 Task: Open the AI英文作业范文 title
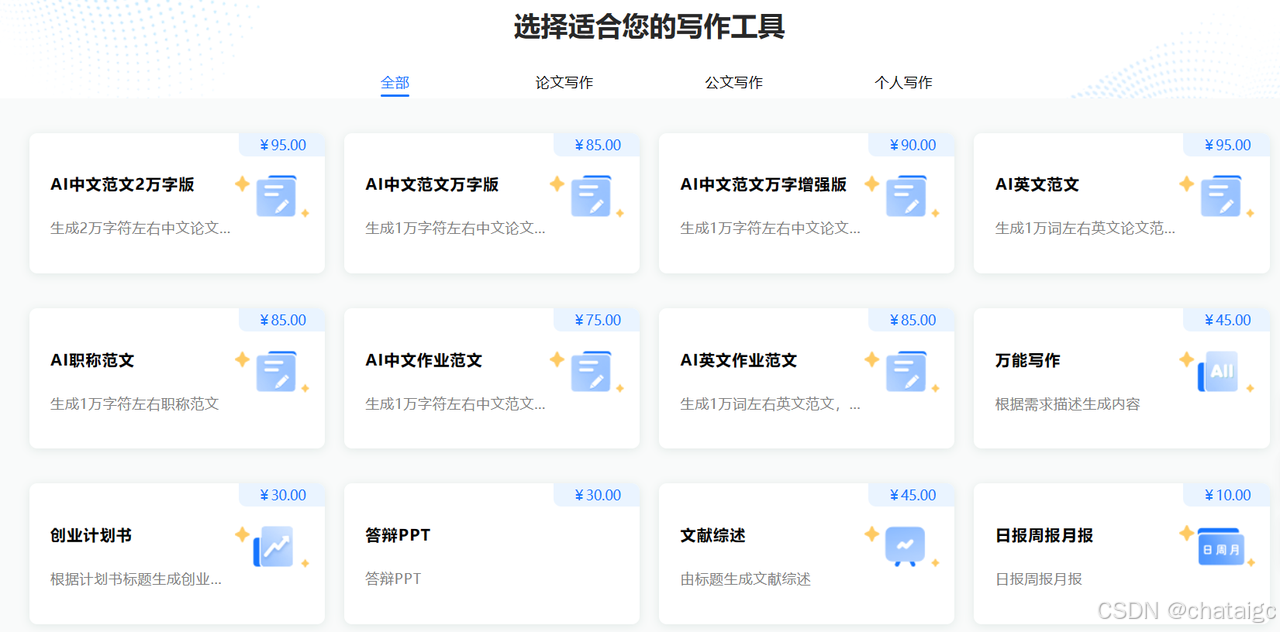(x=738, y=360)
